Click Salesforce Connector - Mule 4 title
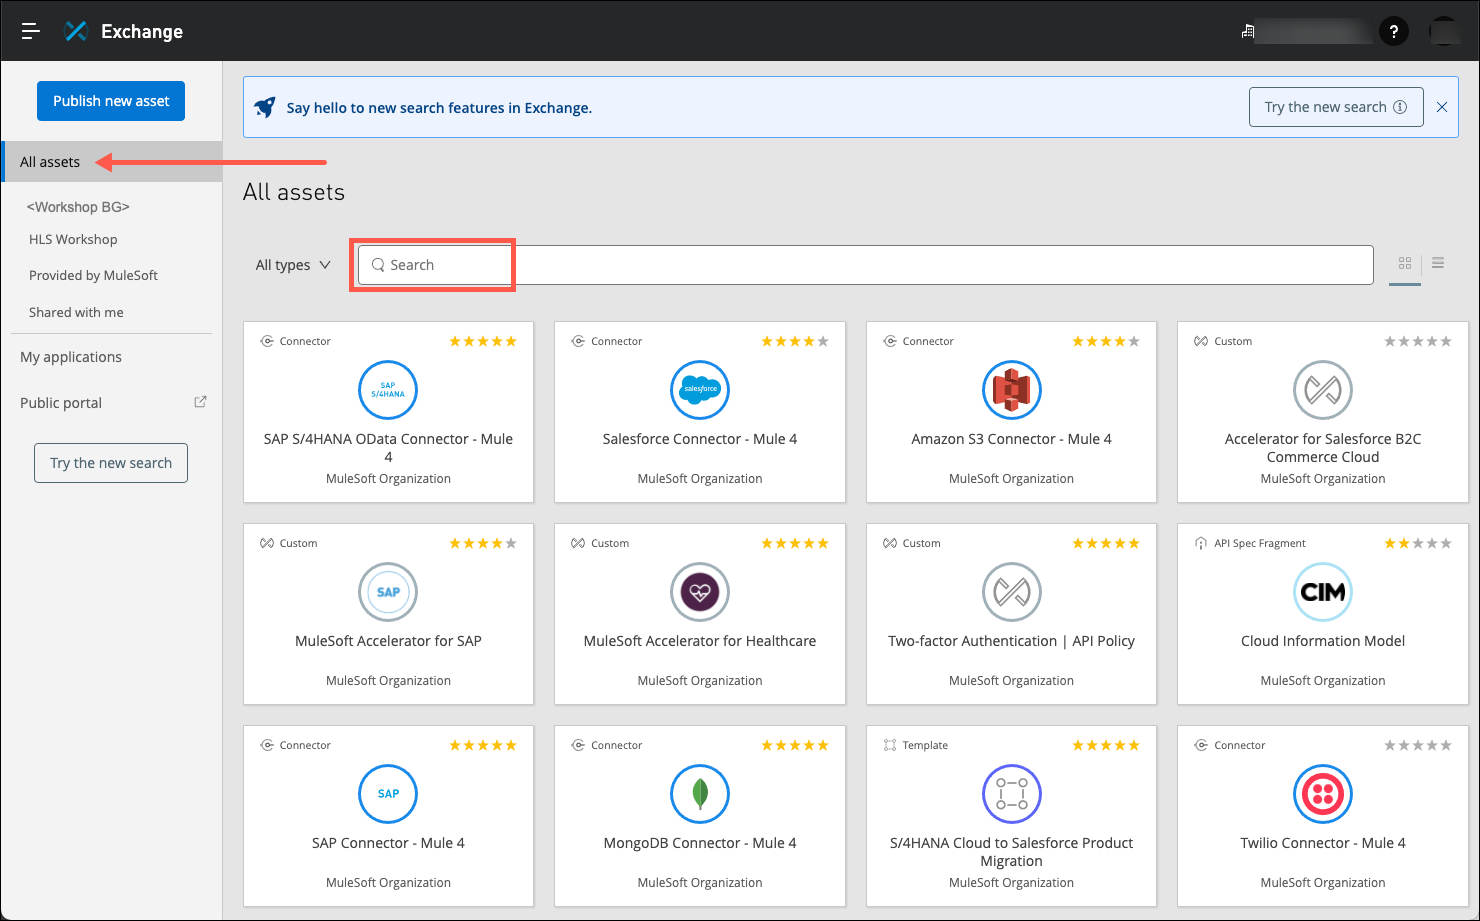Screen dimensions: 1480x921 [700, 439]
